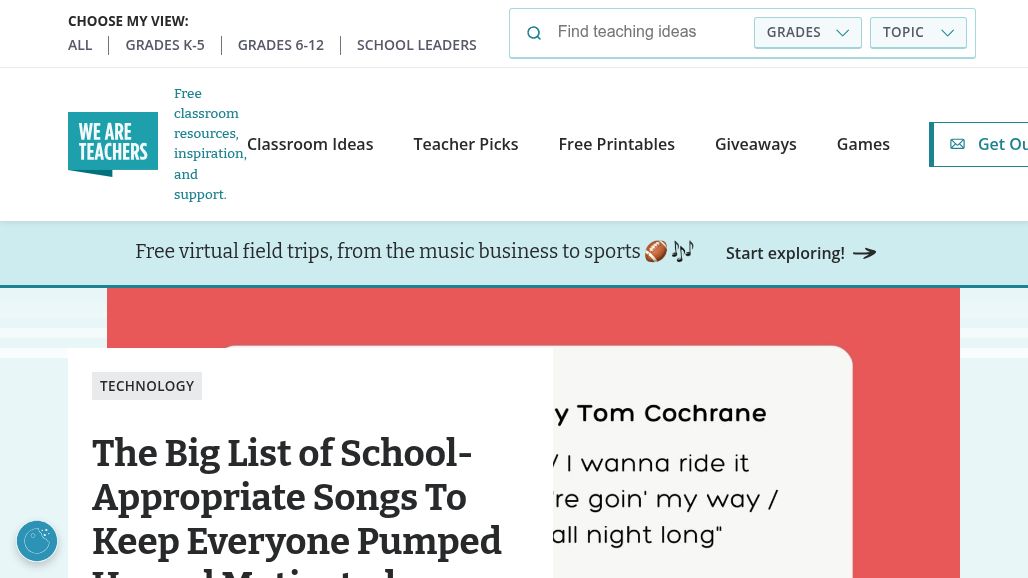Open the We Are Teachers logo
This screenshot has width=1028, height=578.
(x=113, y=144)
